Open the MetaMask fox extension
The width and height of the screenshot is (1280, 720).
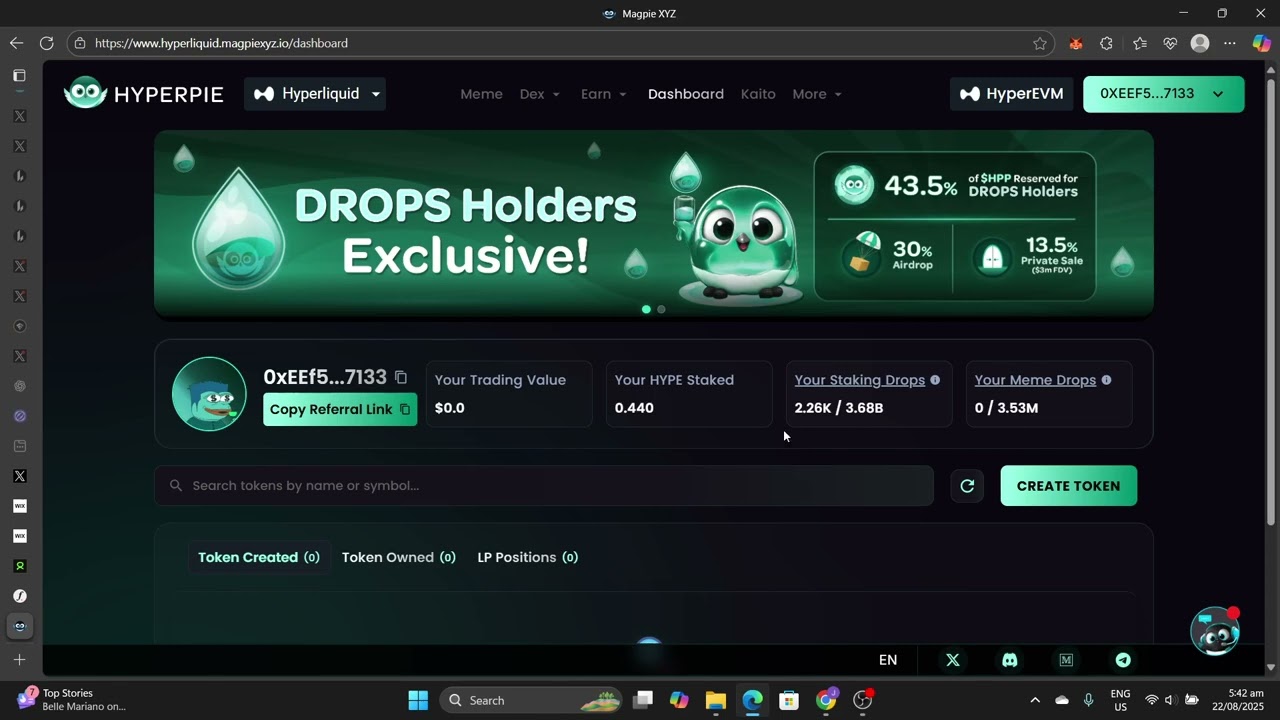click(x=1076, y=43)
